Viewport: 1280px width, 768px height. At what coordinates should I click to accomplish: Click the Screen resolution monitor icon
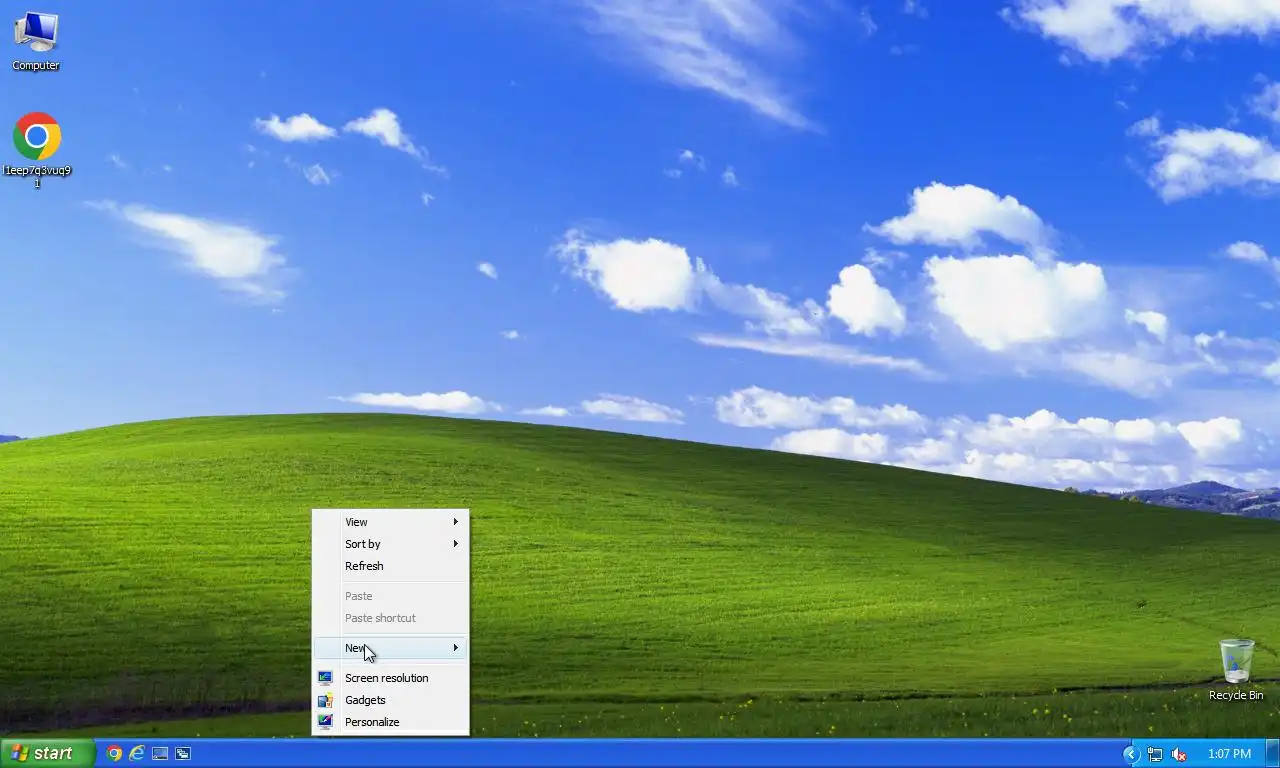325,678
